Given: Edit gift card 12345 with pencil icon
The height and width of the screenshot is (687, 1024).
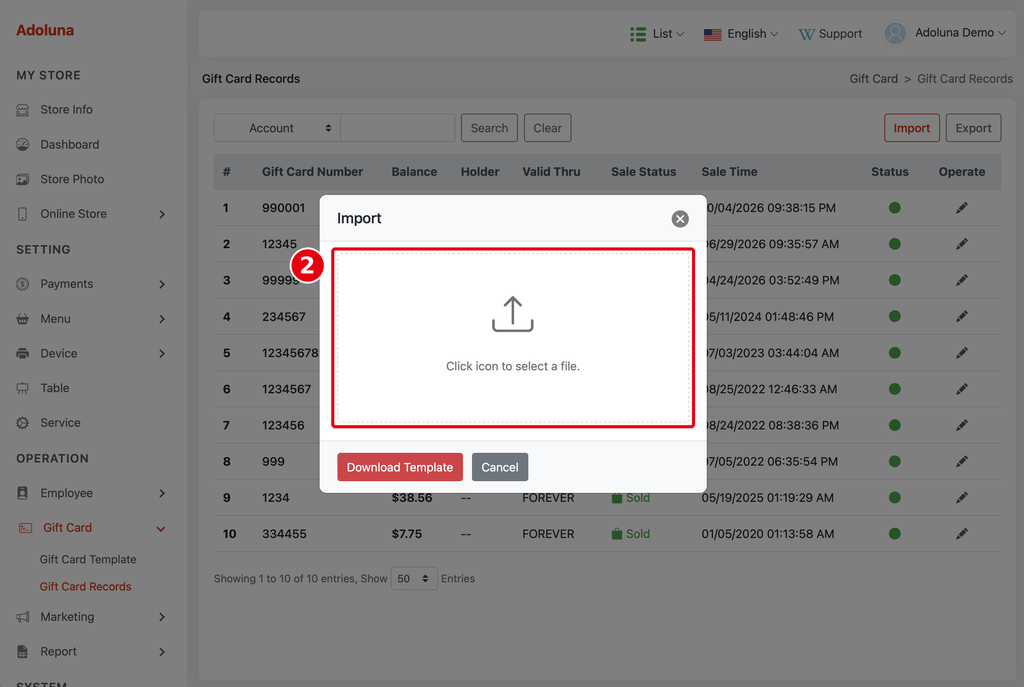Looking at the screenshot, I should pyautogui.click(x=961, y=244).
